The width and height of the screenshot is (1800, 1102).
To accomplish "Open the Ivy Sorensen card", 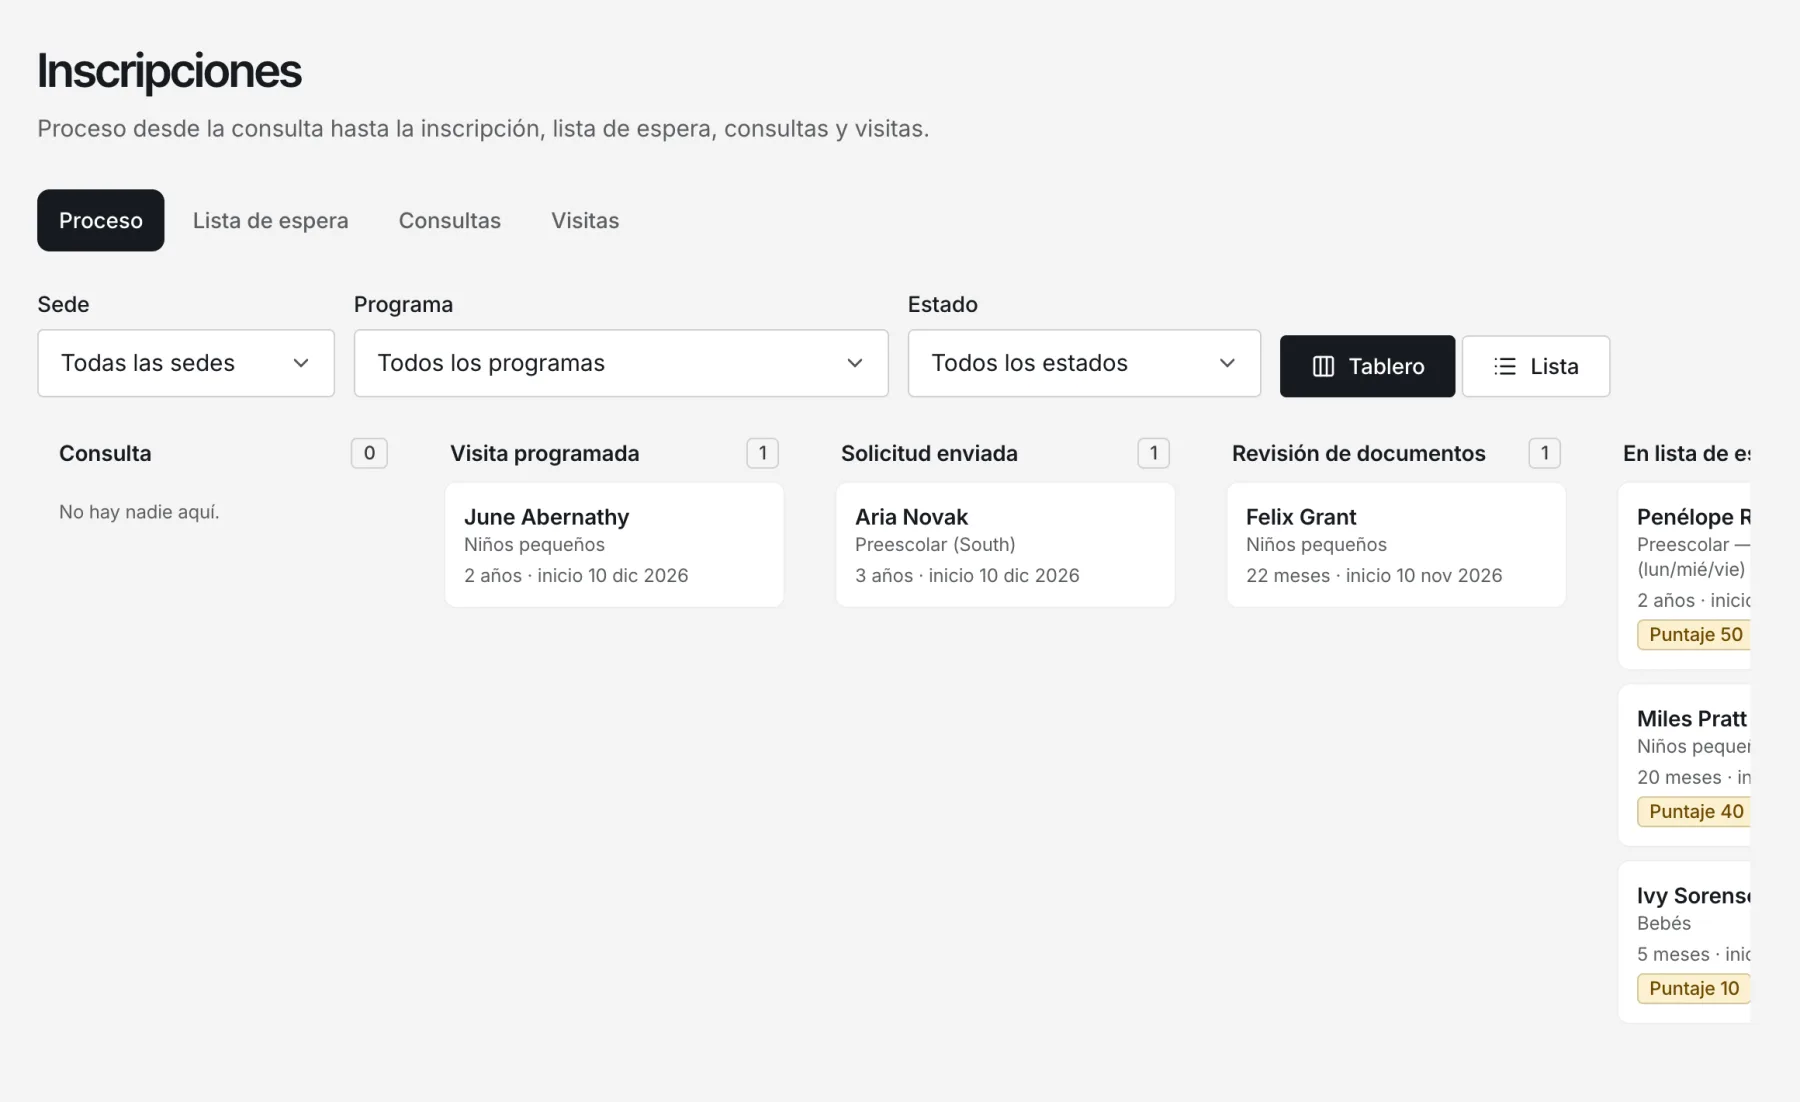I will tap(1685, 942).
